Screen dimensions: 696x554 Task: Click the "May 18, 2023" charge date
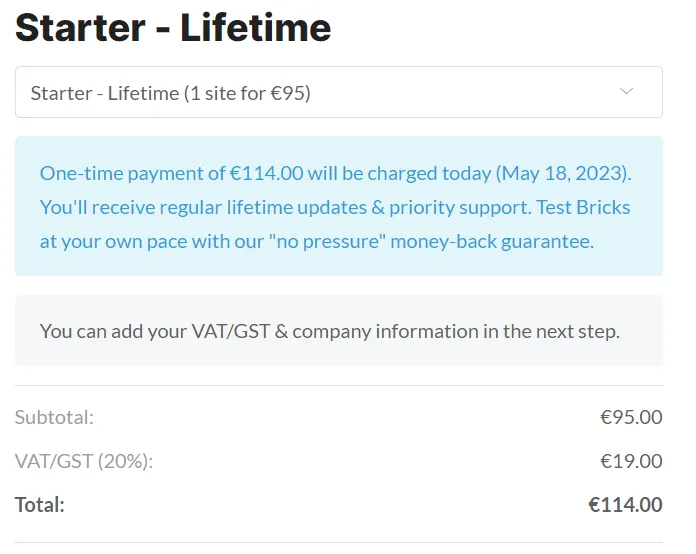coord(563,173)
